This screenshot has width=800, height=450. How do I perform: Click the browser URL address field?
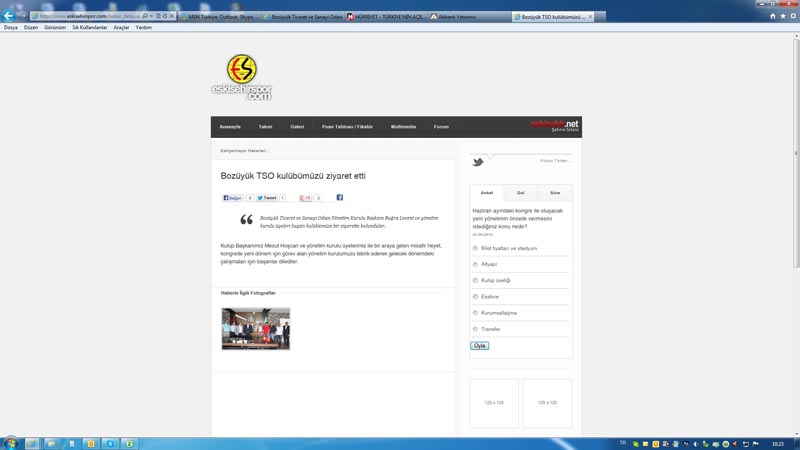click(87, 16)
